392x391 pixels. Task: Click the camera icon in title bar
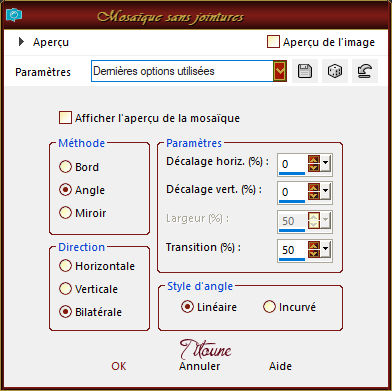[14, 15]
